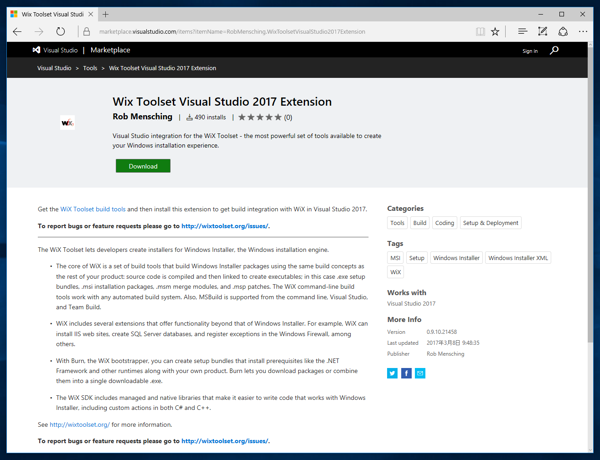Click Tools breadcrumb link
Screen dimensions: 600x460
[90, 68]
